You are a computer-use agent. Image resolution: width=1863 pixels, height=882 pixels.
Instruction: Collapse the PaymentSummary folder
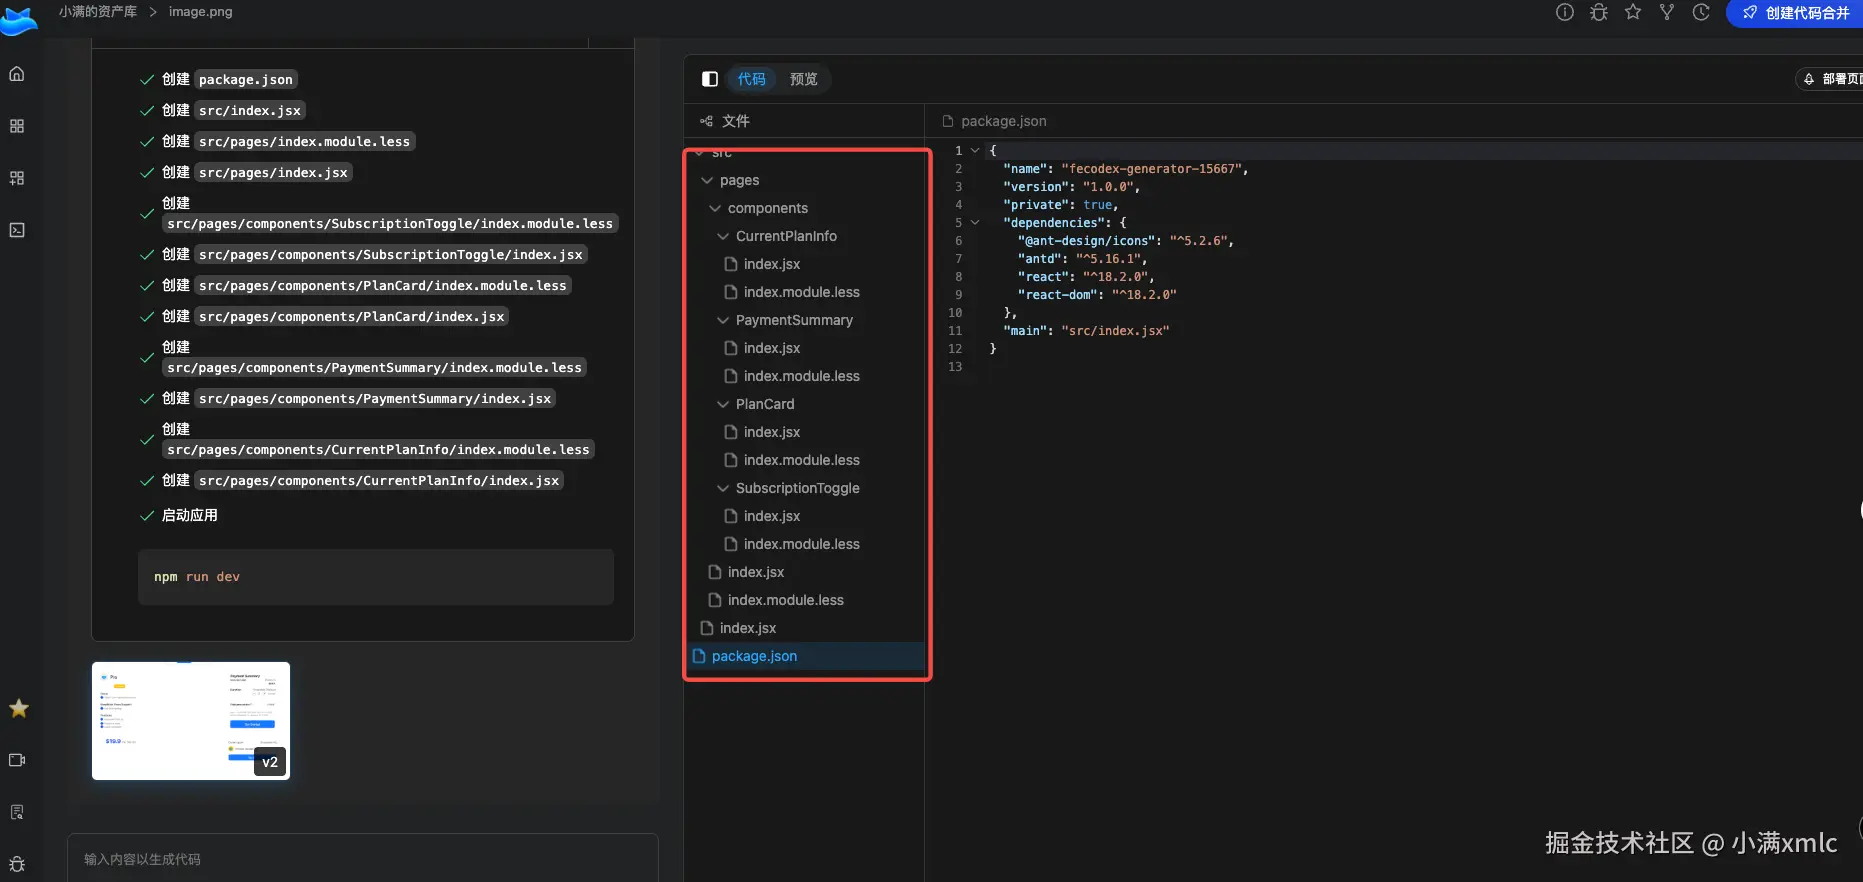click(x=723, y=320)
